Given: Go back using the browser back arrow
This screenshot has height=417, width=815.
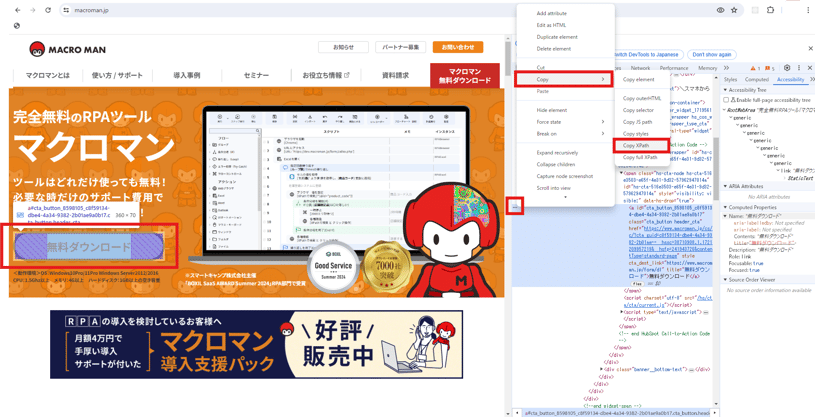Looking at the screenshot, I should (x=17, y=10).
